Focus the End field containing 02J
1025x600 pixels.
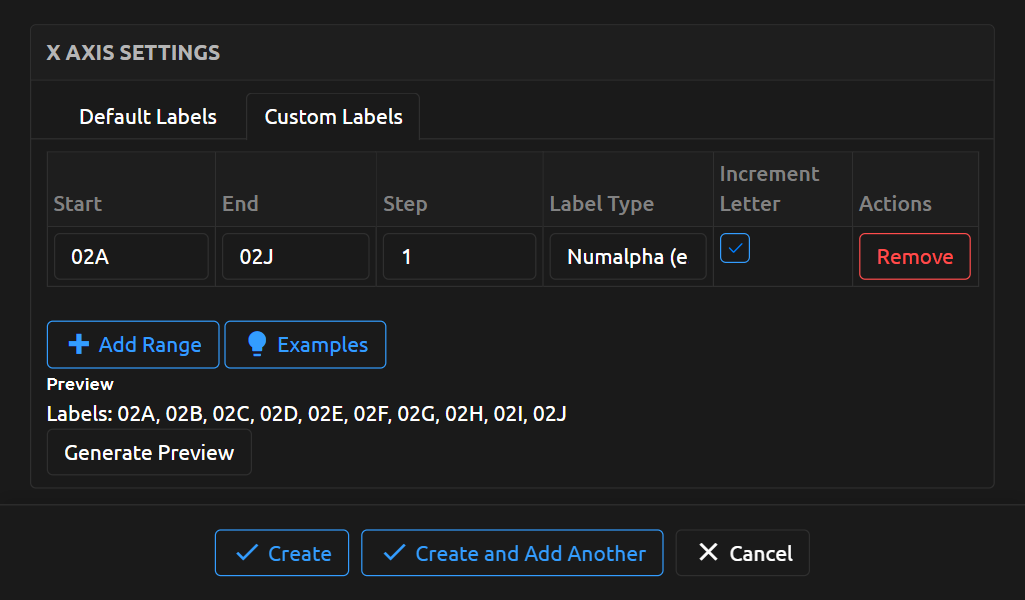(x=295, y=257)
